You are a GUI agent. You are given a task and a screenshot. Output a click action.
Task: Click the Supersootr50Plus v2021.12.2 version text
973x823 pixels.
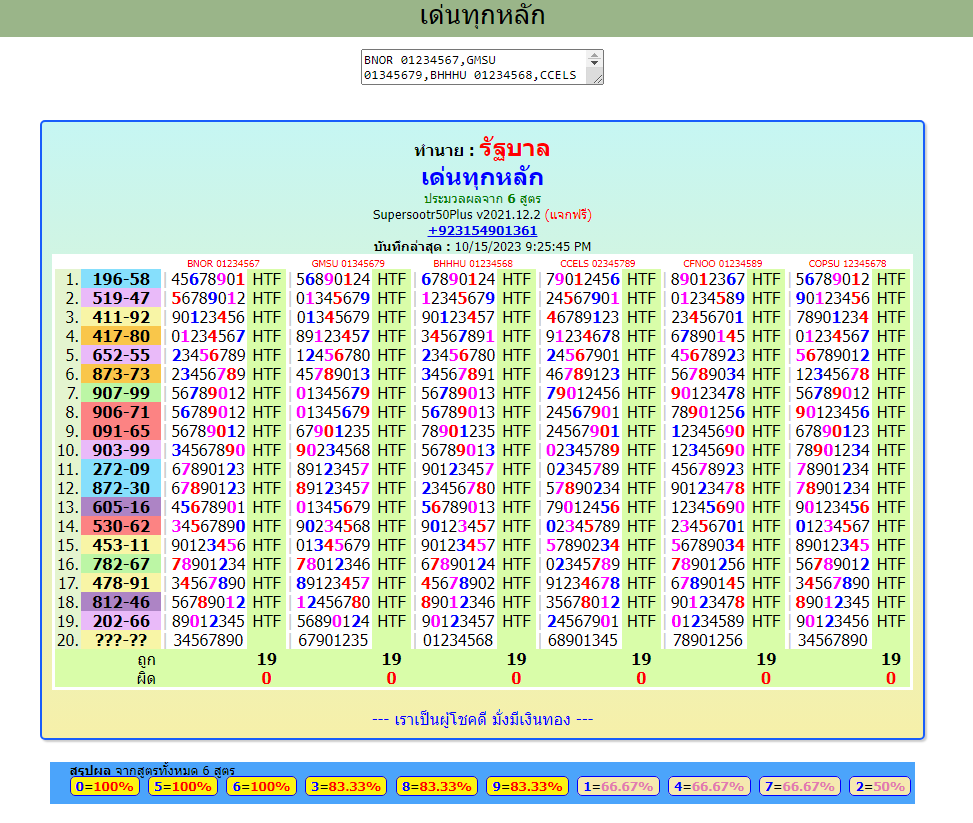point(457,215)
